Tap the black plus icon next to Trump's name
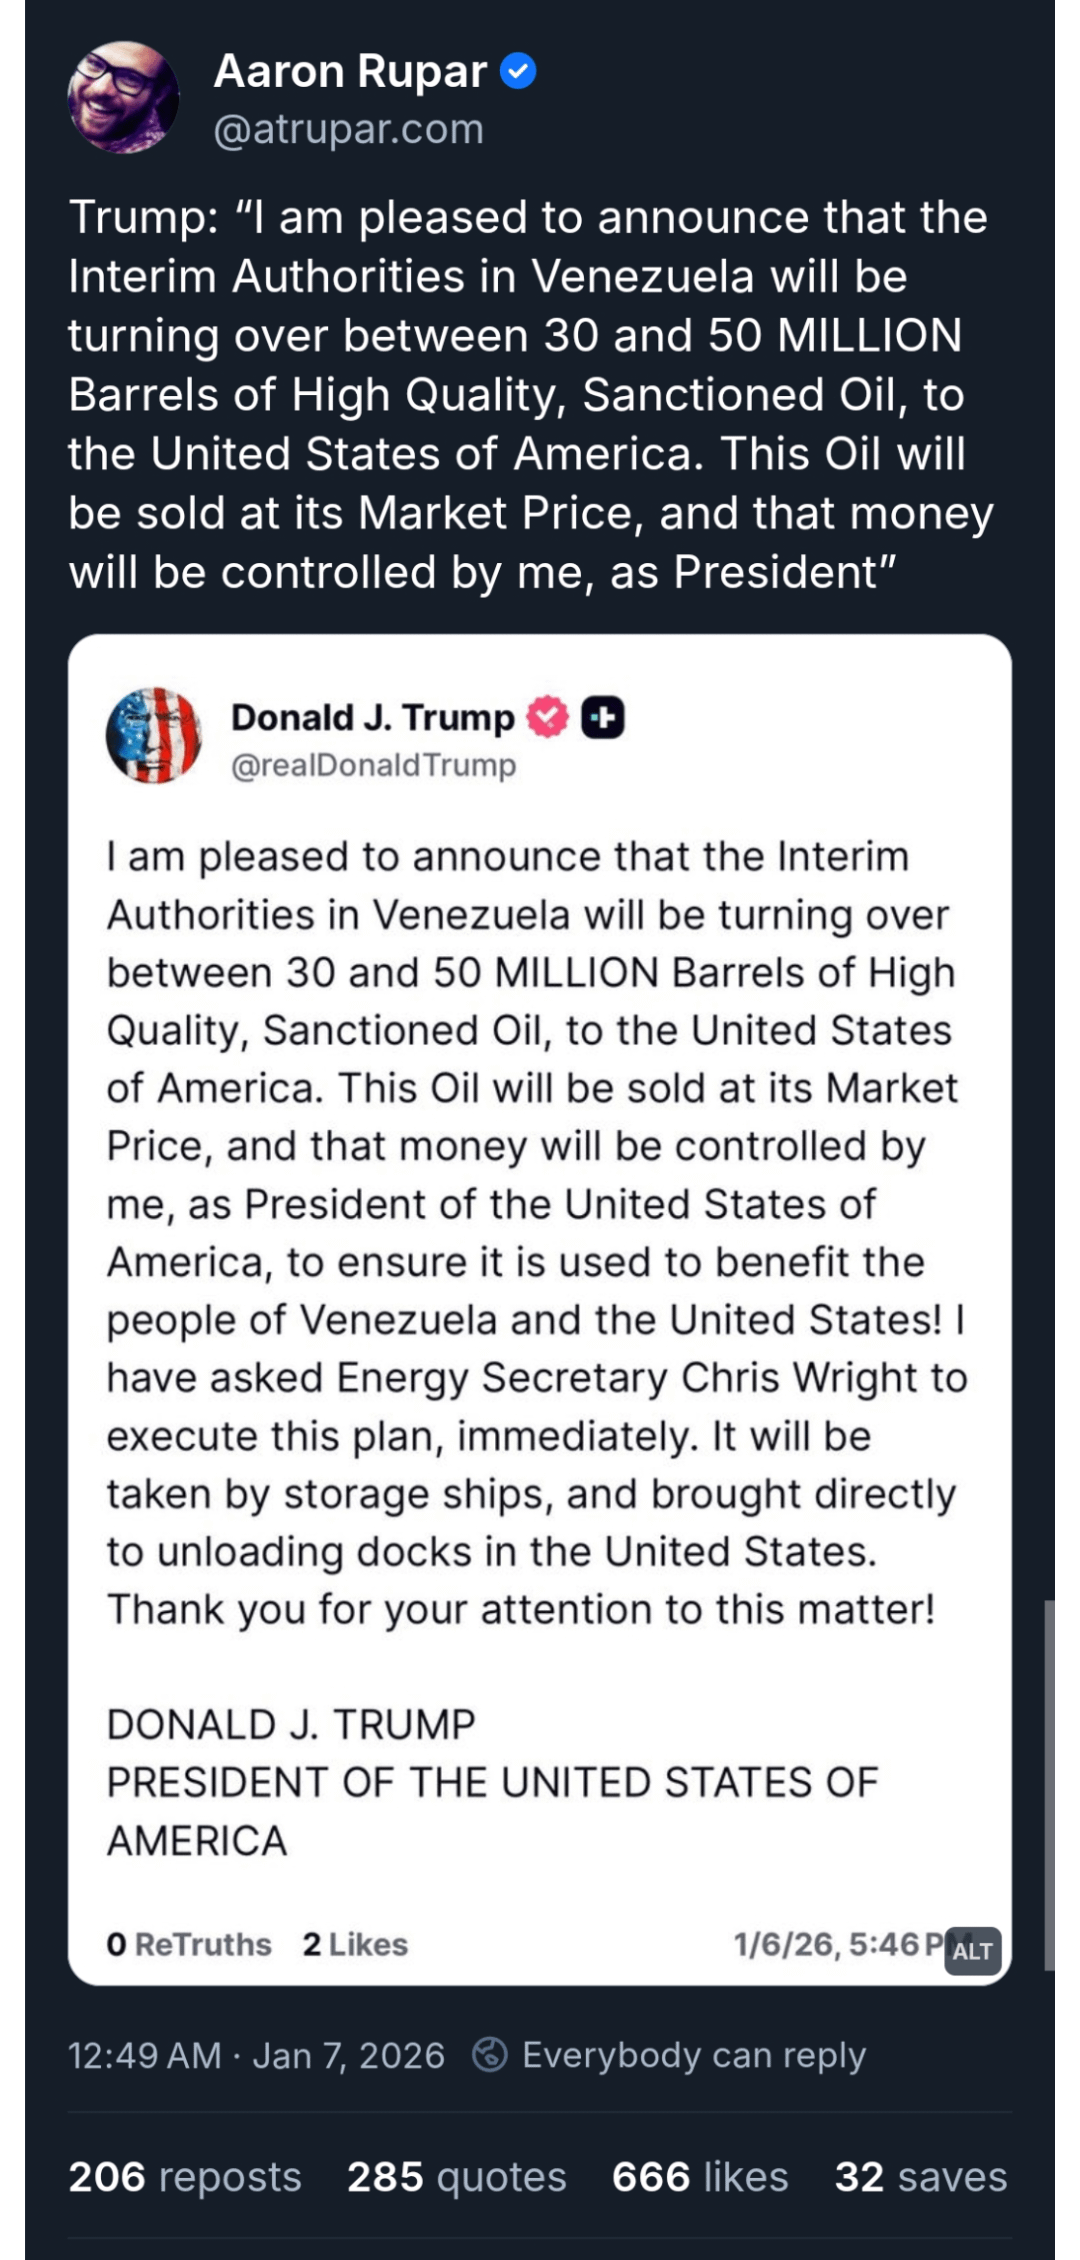The height and width of the screenshot is (2260, 1080). [603, 717]
